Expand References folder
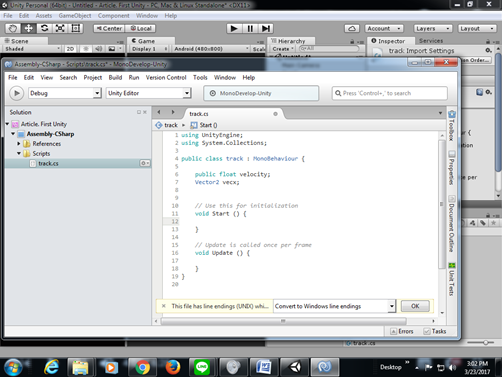The width and height of the screenshot is (502, 377). pyautogui.click(x=19, y=144)
